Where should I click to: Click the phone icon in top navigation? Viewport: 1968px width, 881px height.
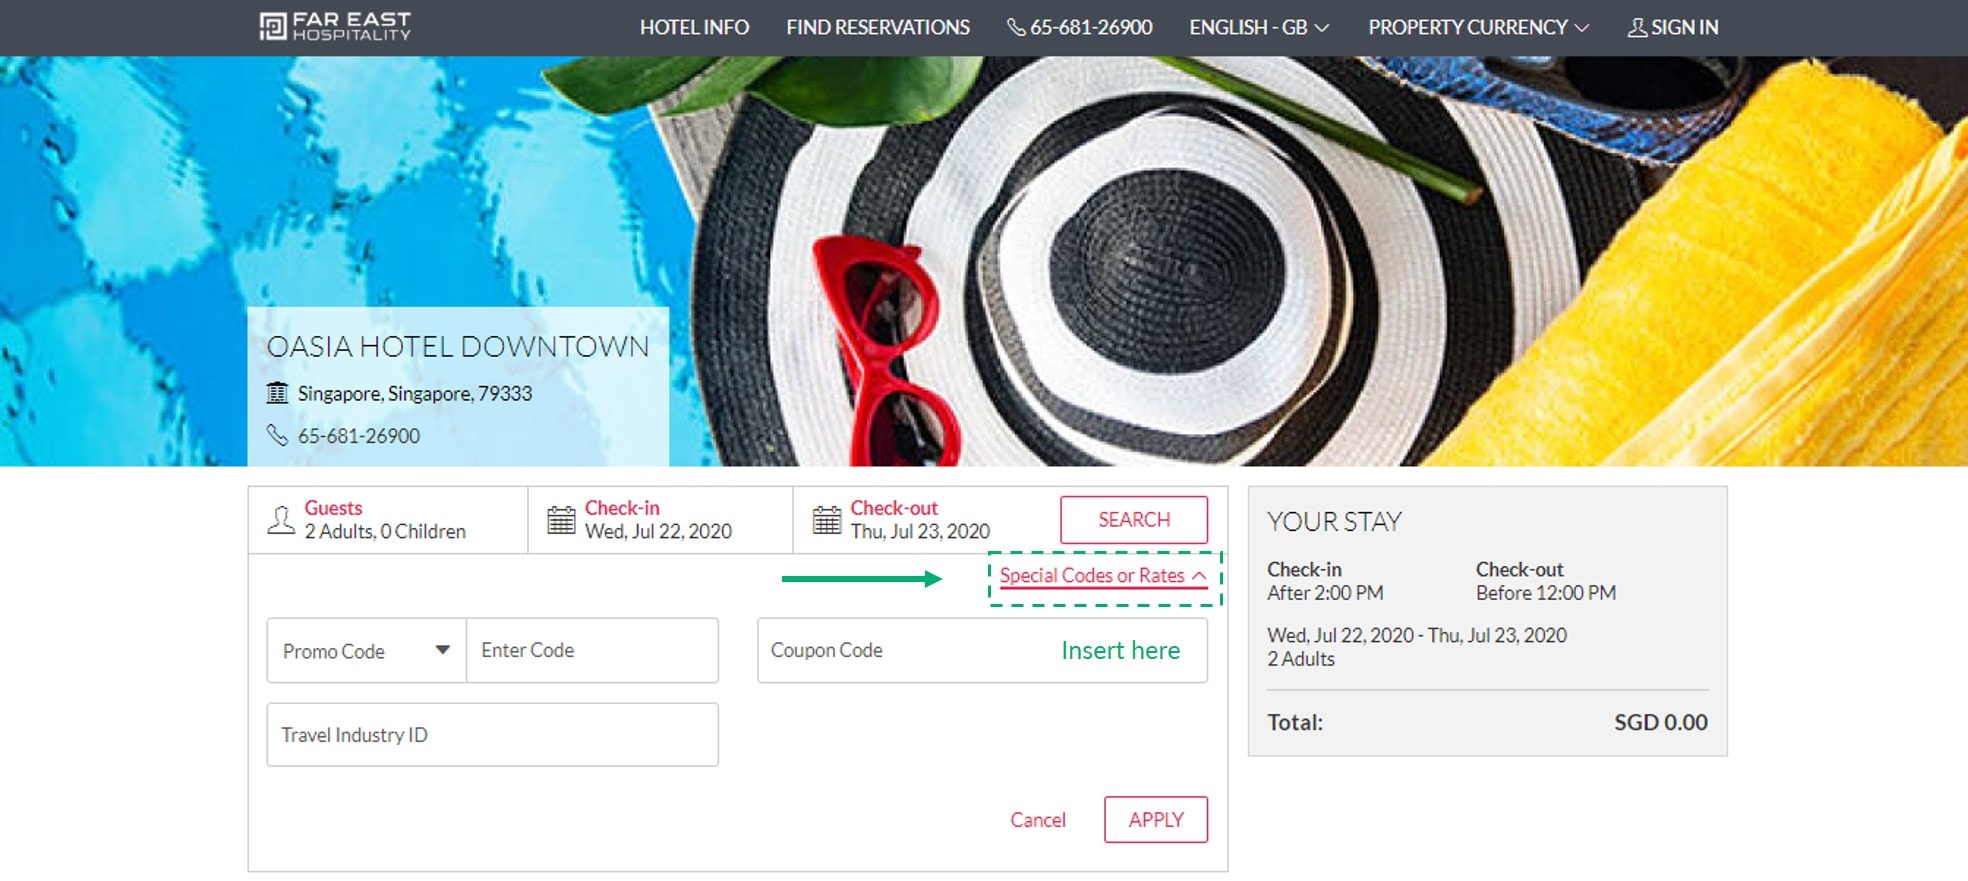point(1016,27)
